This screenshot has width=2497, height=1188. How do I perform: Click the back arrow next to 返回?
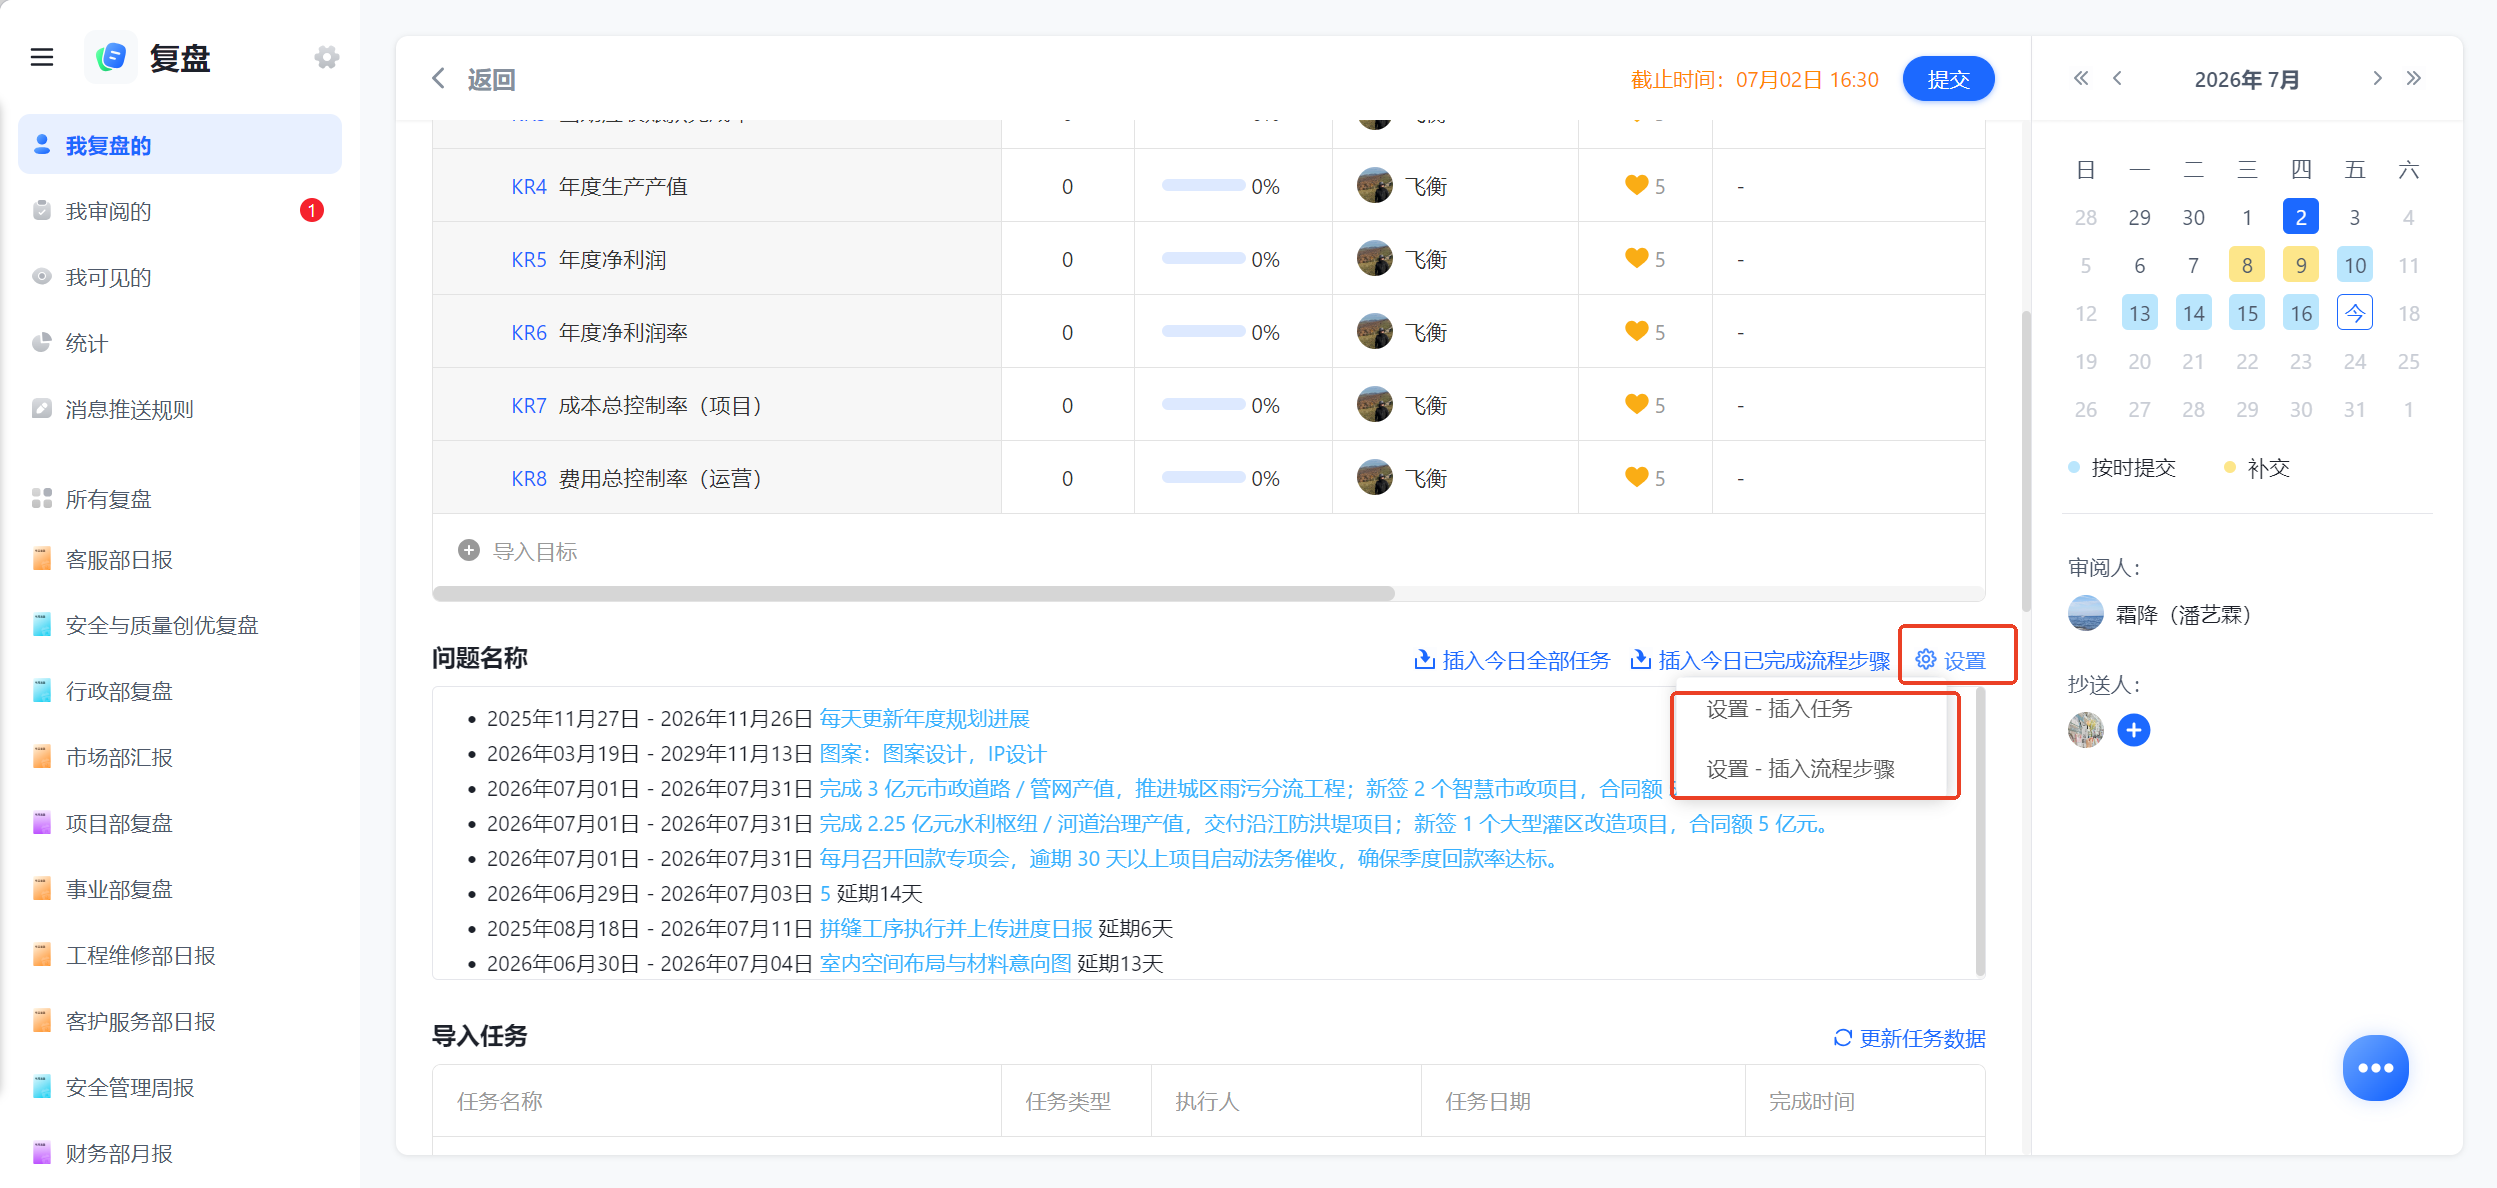(x=438, y=79)
